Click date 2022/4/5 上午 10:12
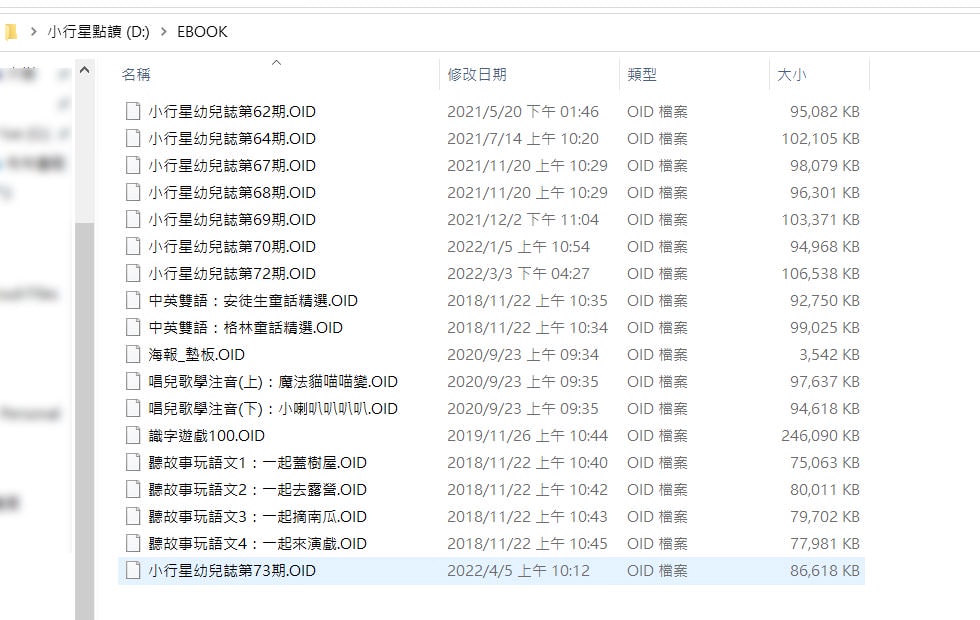The image size is (980, 620). click(518, 570)
